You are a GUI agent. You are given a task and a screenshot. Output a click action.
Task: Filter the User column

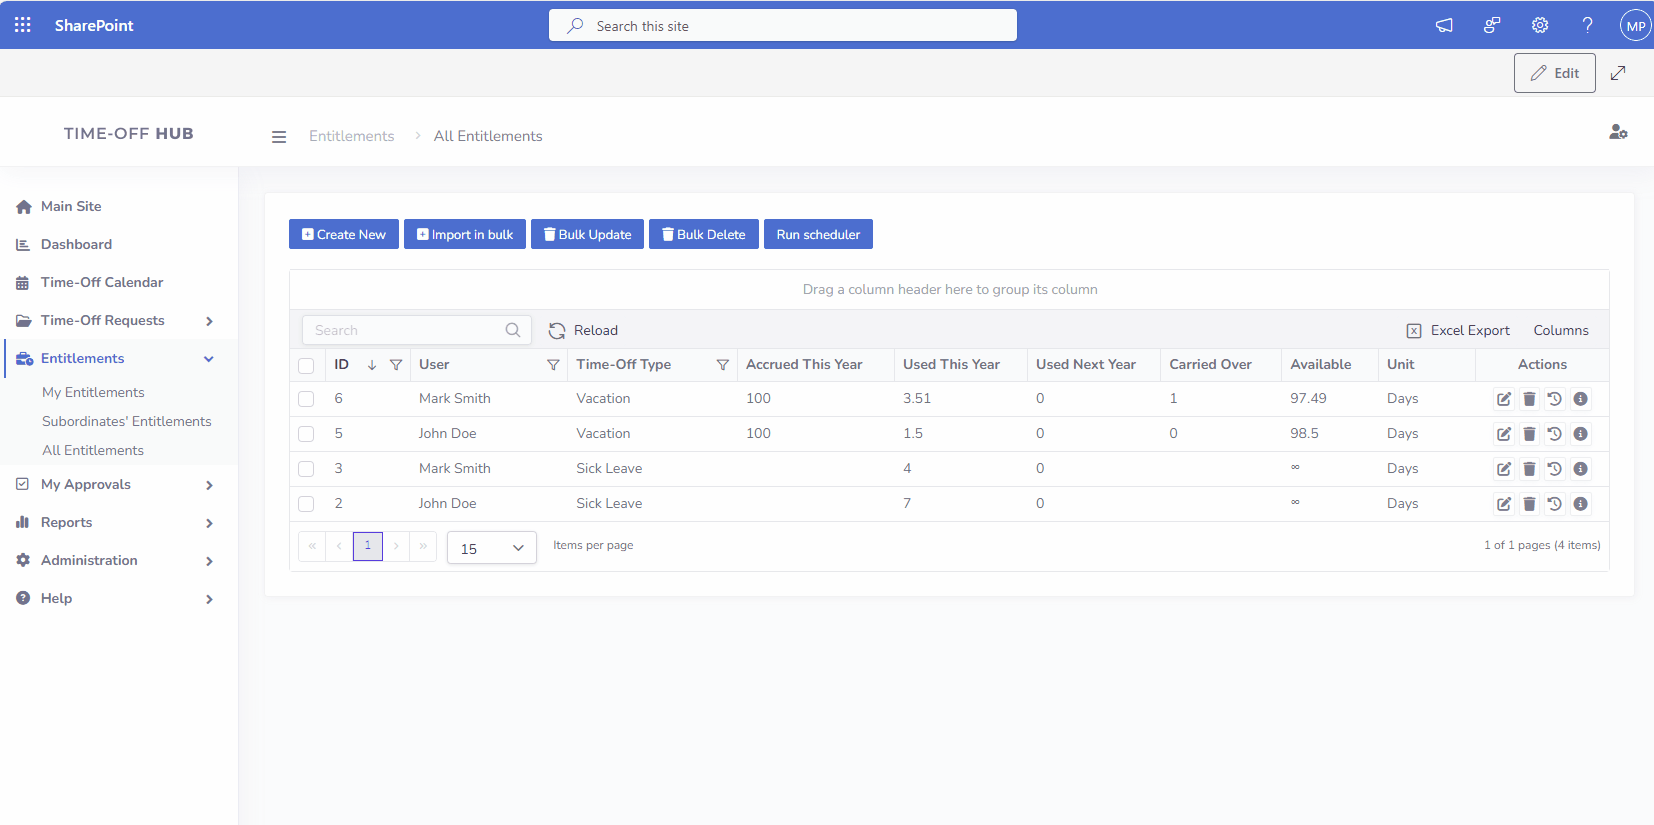click(553, 365)
